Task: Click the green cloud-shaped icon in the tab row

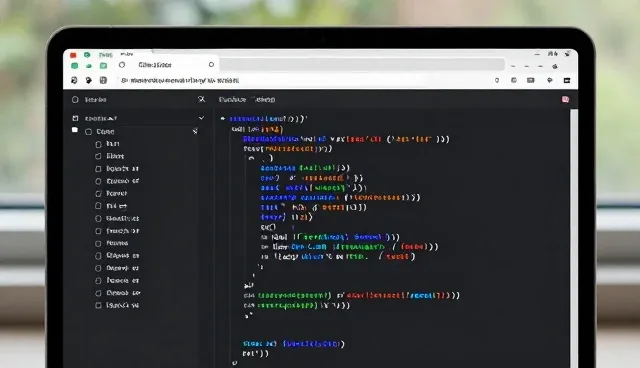Action: tap(89, 66)
